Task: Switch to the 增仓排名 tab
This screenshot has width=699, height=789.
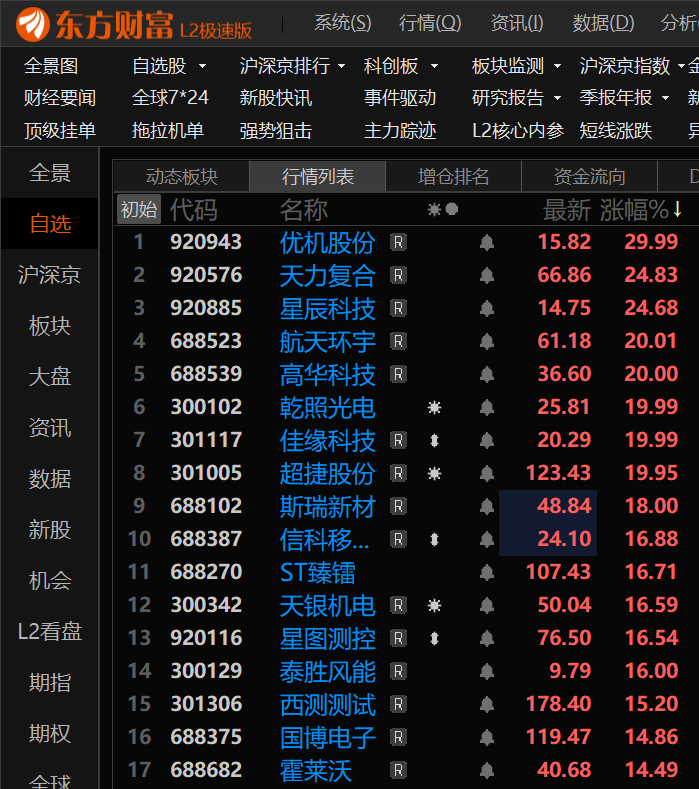Action: tap(453, 177)
